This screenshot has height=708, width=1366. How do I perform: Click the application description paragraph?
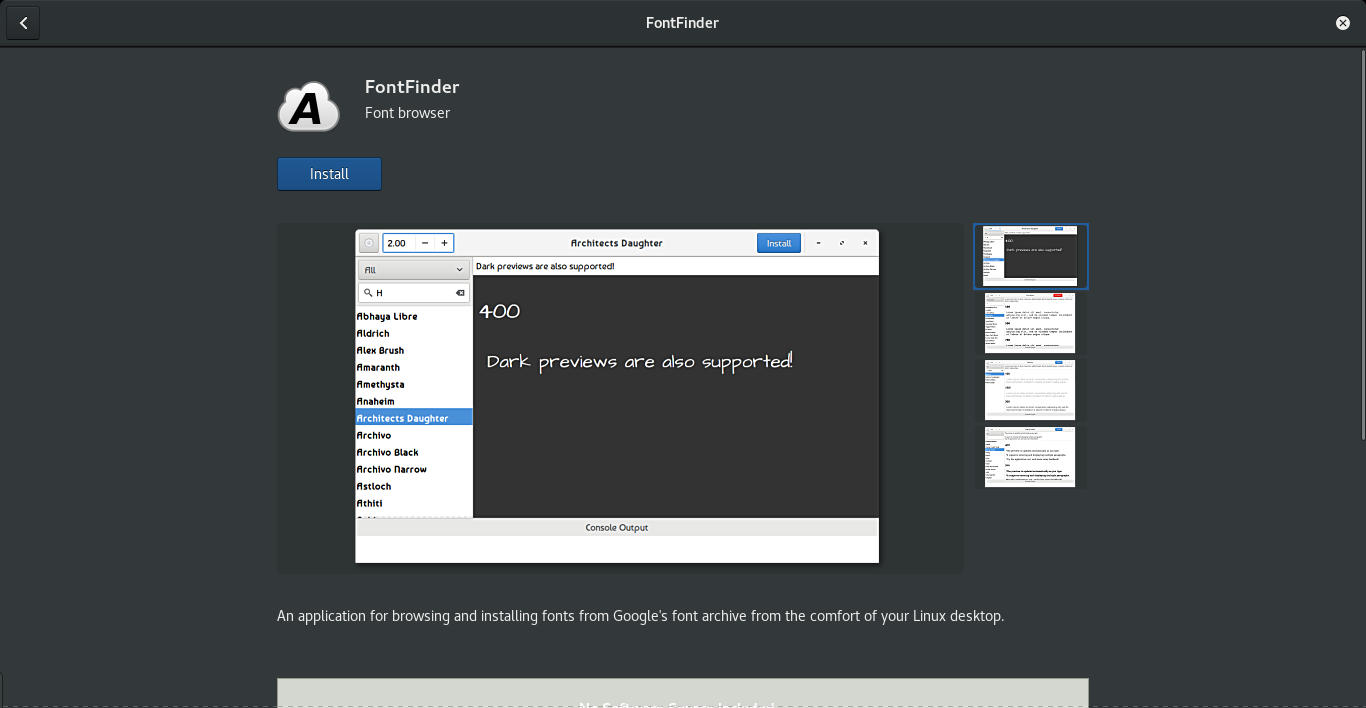[x=640, y=616]
